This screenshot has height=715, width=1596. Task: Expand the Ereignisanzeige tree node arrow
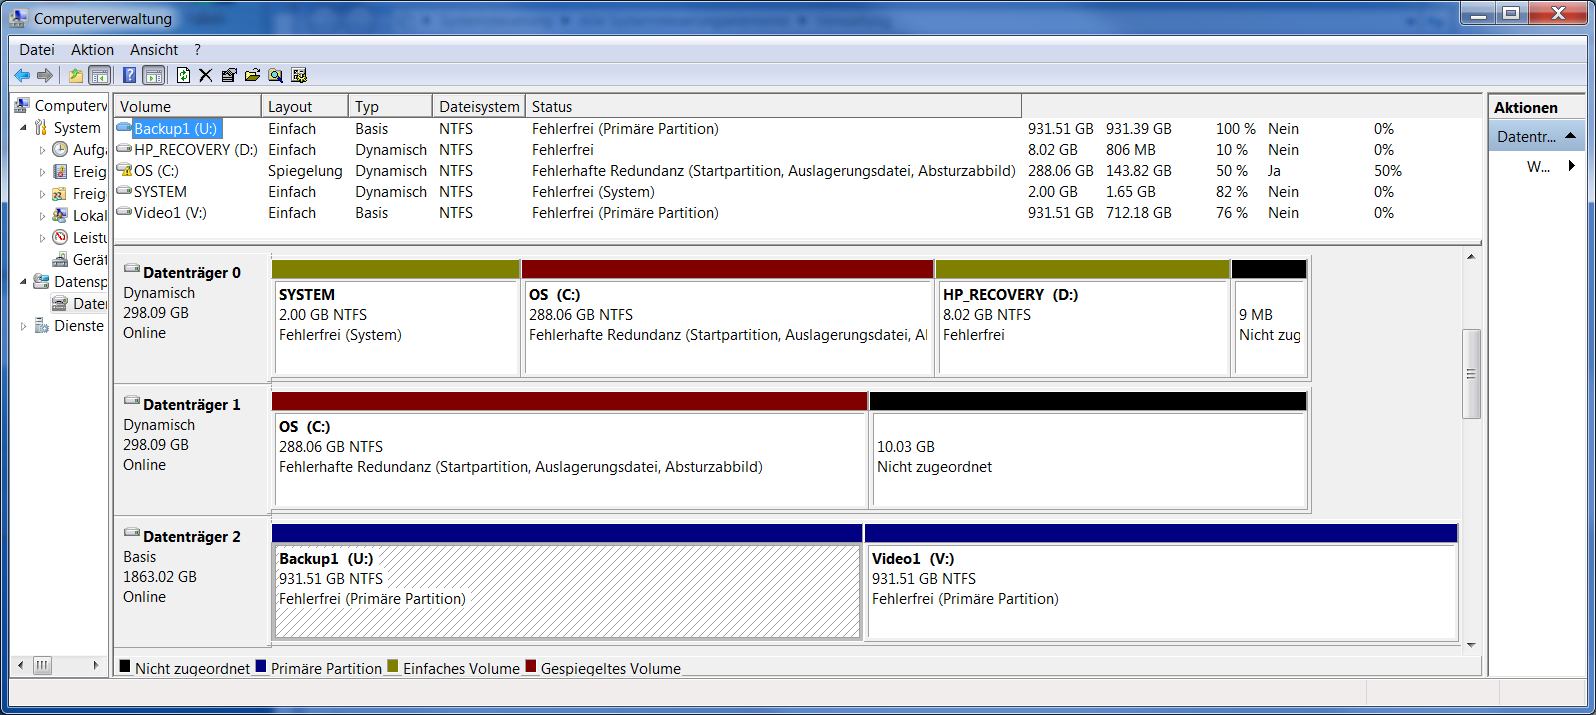pyautogui.click(x=42, y=172)
